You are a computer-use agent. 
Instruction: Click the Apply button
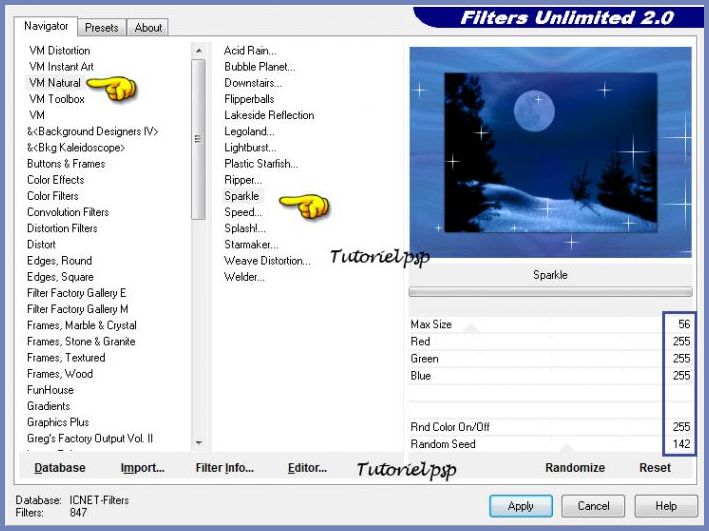(x=520, y=506)
